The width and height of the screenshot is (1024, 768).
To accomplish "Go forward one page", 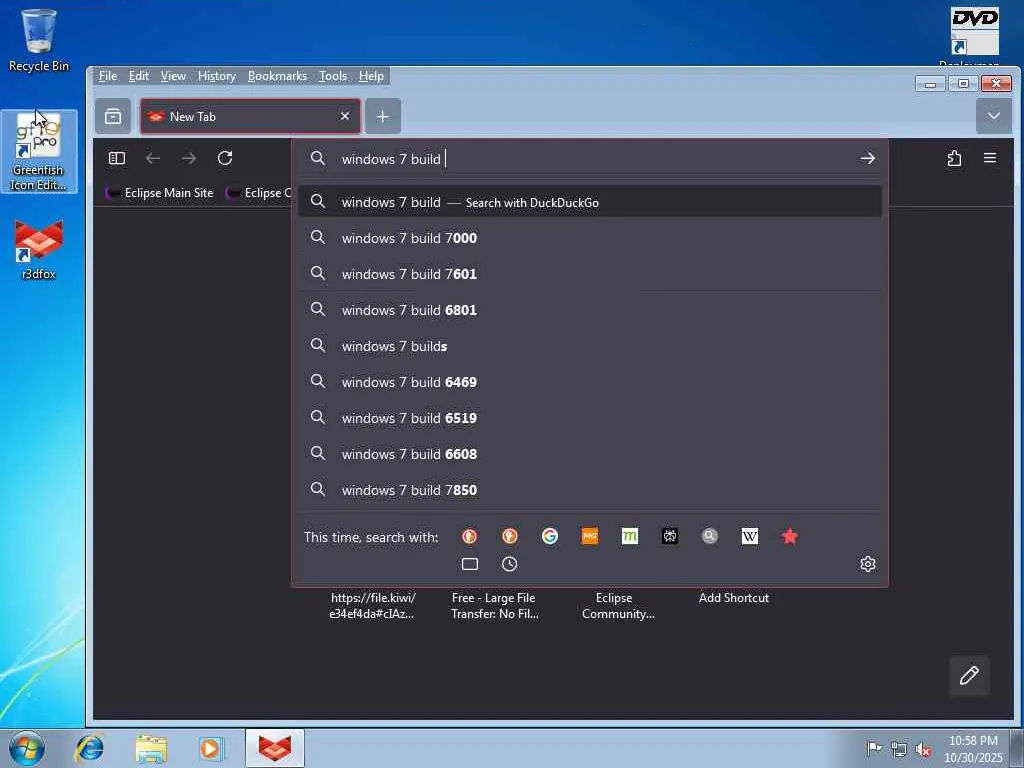I will [x=189, y=158].
